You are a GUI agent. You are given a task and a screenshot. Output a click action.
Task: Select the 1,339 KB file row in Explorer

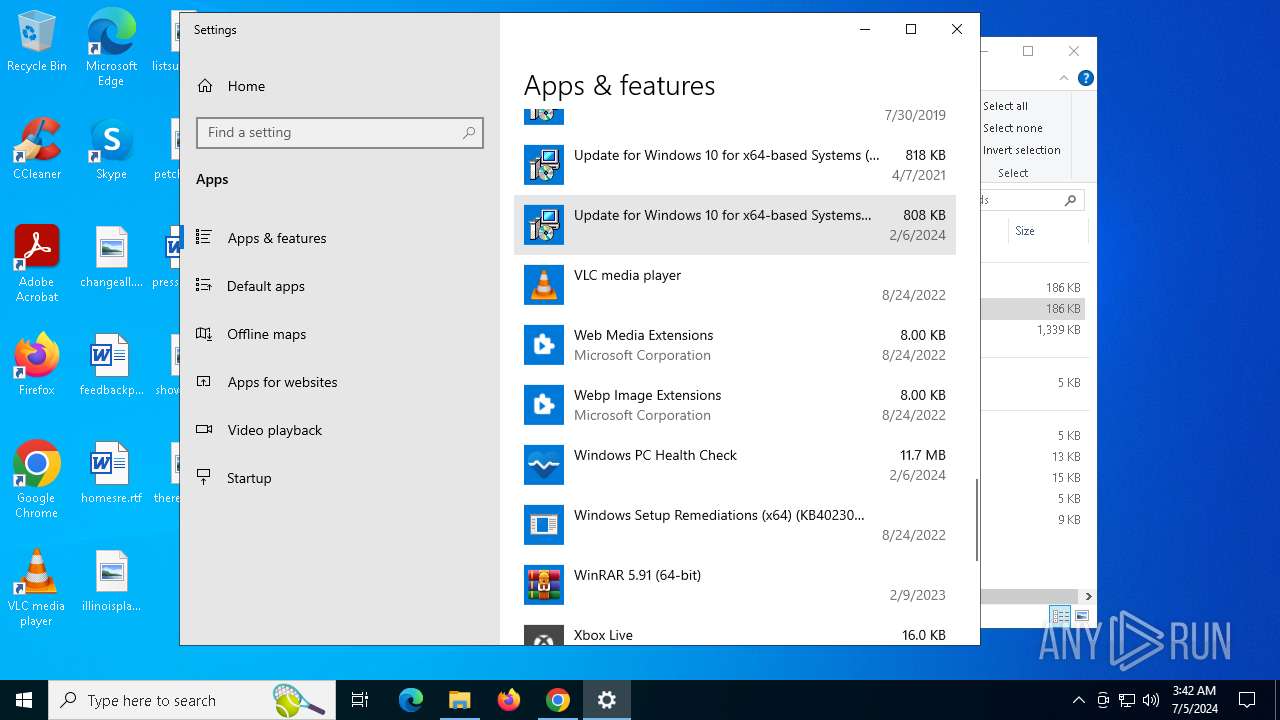point(1033,330)
